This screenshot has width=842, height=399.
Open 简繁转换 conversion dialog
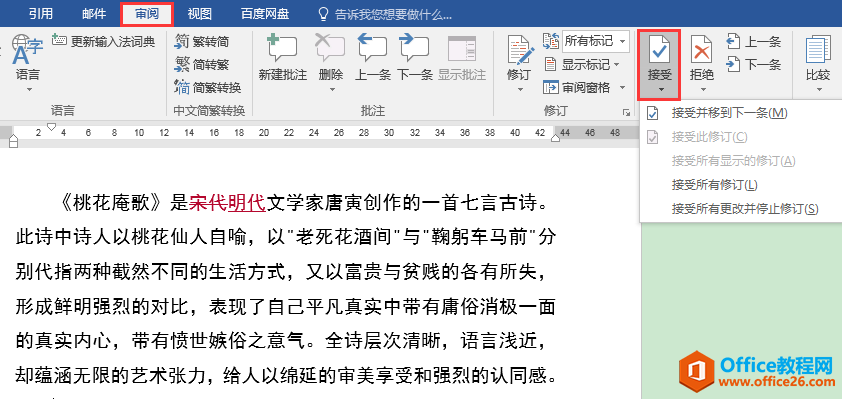pyautogui.click(x=208, y=88)
